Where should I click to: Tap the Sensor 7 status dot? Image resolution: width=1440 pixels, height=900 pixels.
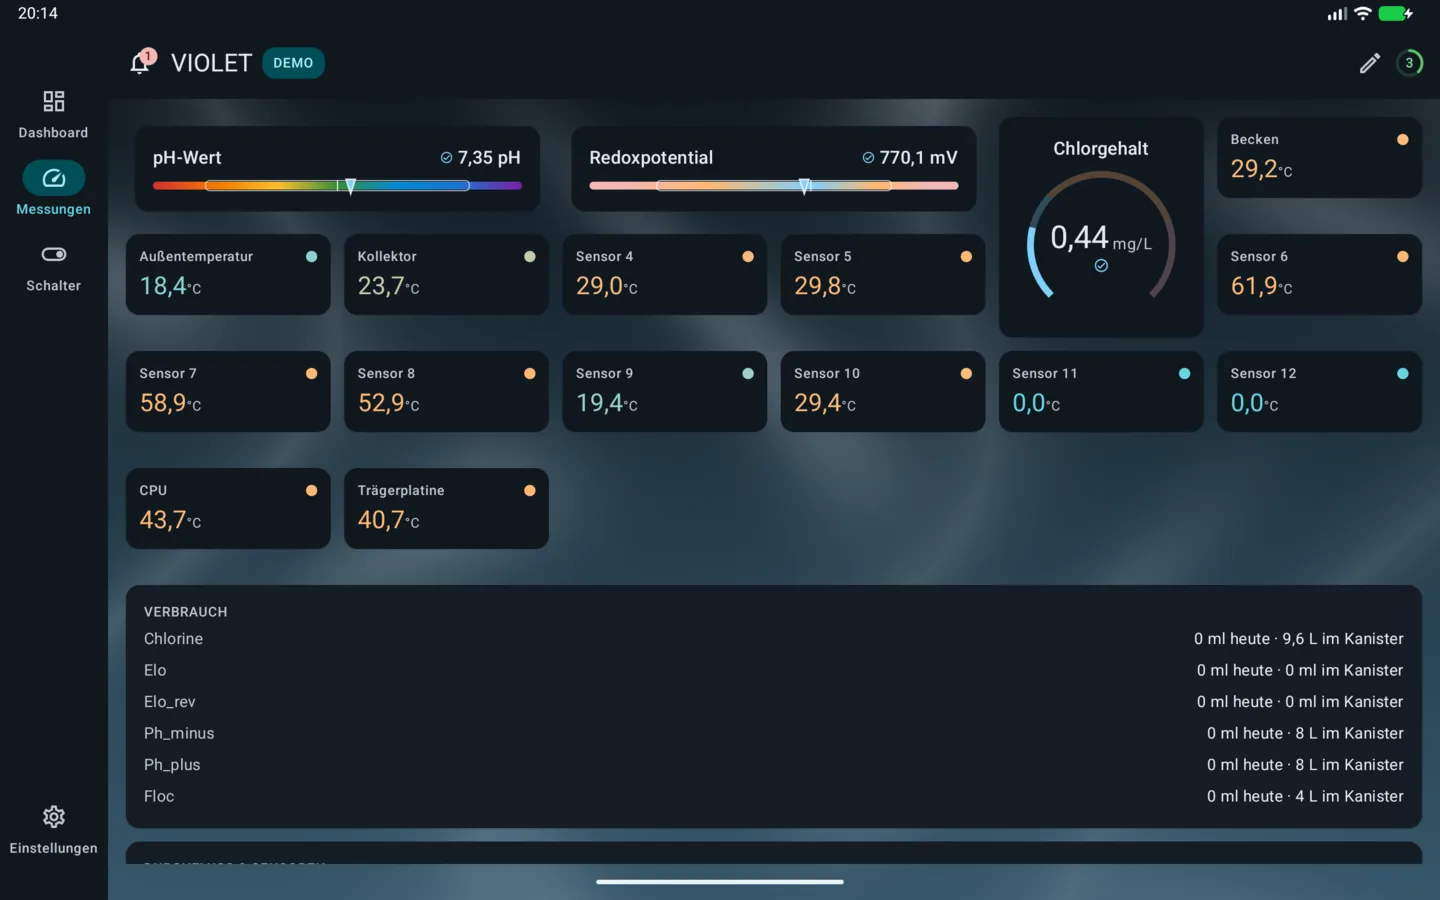pos(312,374)
